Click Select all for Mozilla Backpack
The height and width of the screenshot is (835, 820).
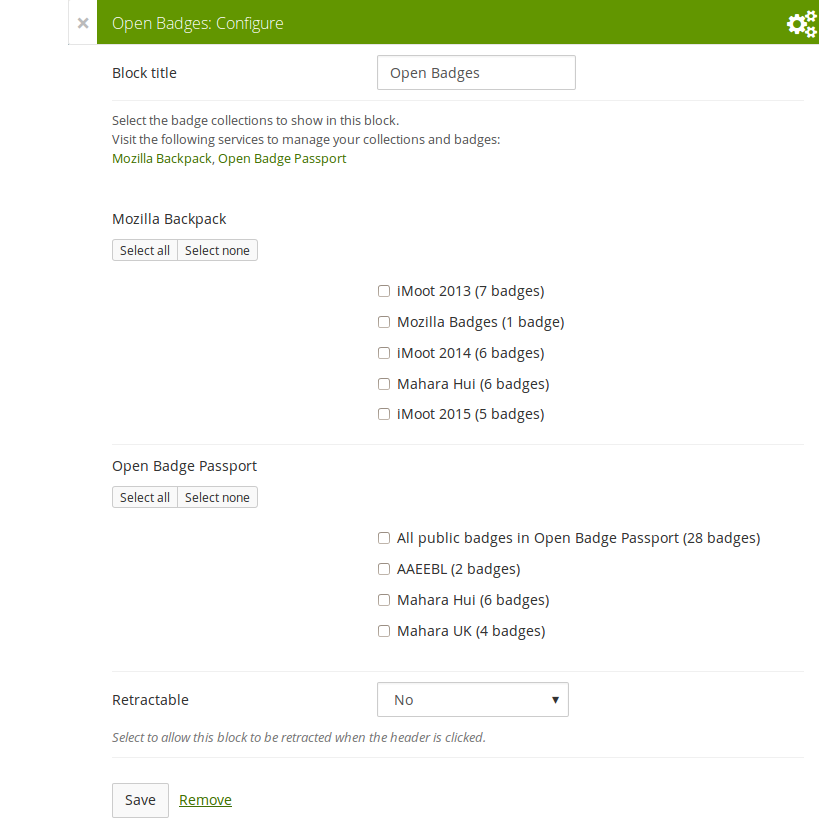pos(145,250)
